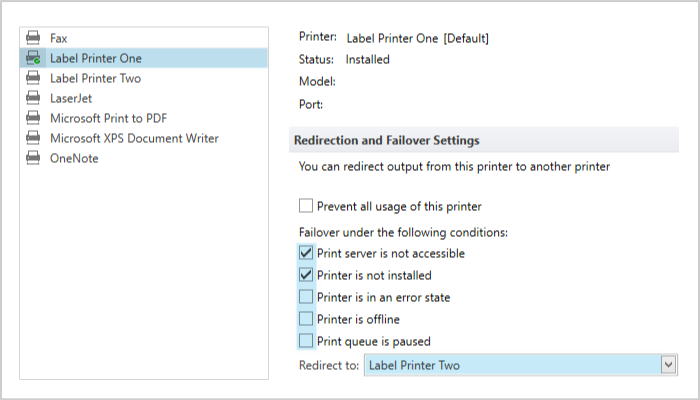Image resolution: width=700 pixels, height=400 pixels.
Task: Select OneNote in the printer list
Action: click(x=74, y=158)
